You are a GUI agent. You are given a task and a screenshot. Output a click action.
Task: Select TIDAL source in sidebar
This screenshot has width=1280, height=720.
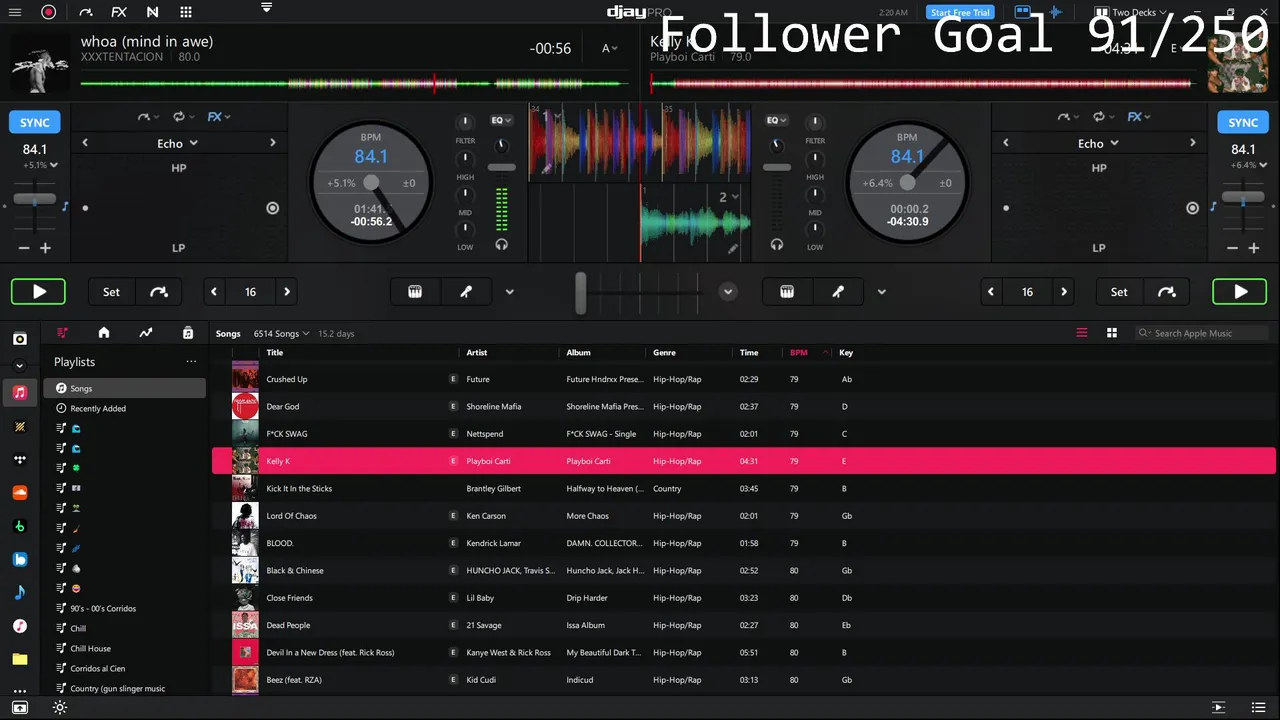(19, 459)
